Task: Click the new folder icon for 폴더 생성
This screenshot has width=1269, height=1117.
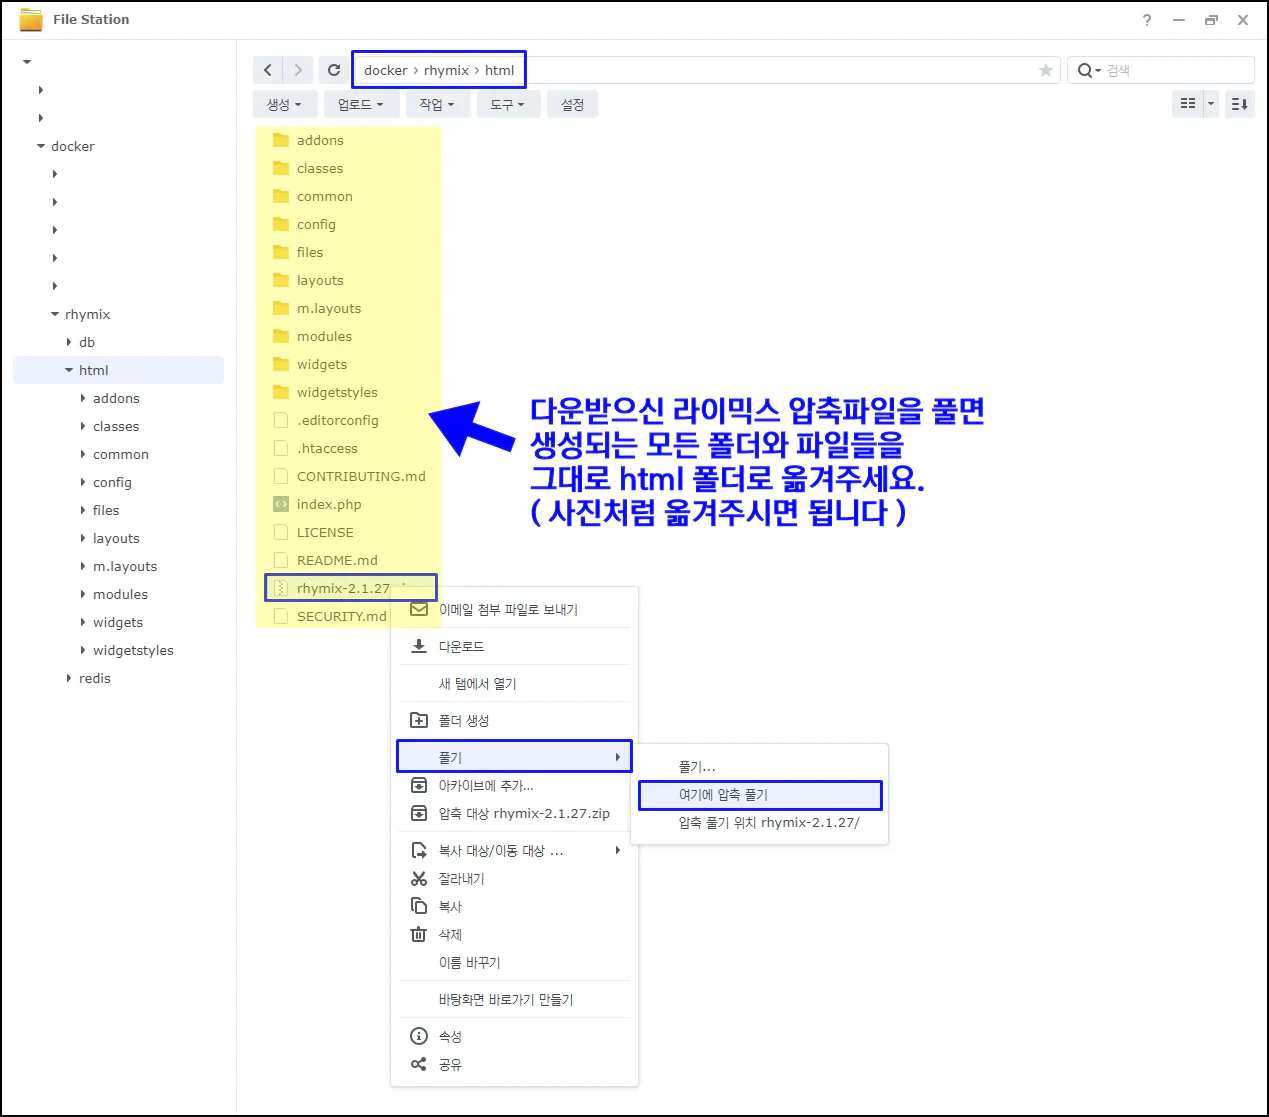Action: tap(419, 720)
